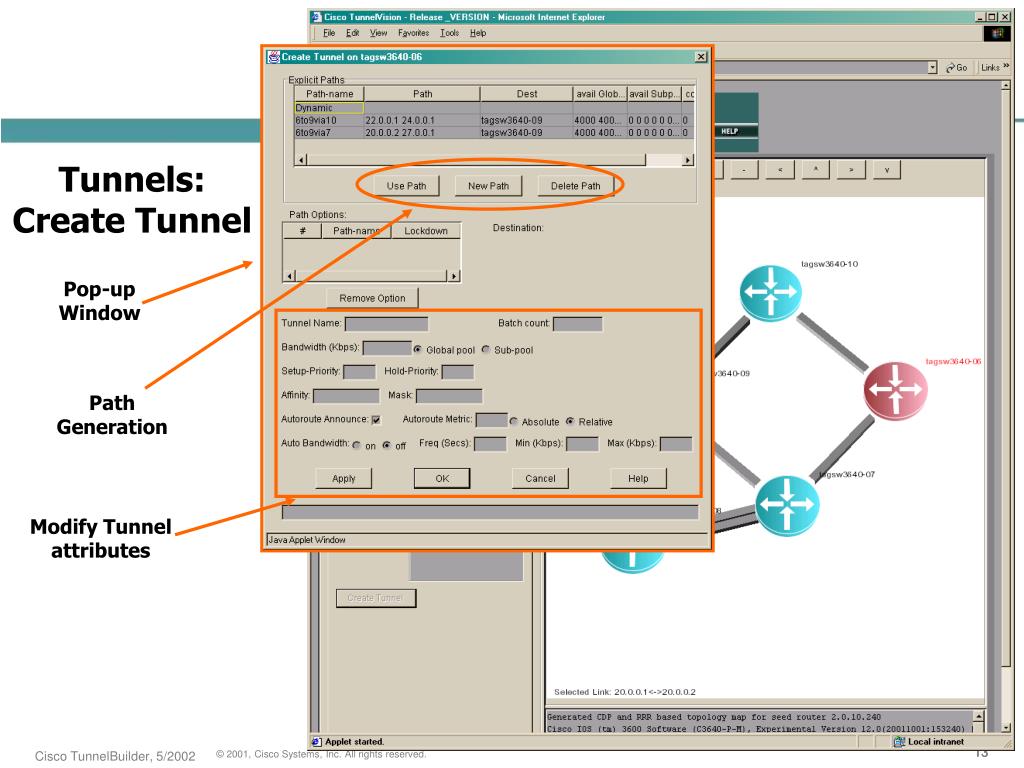Select the red tagsw3640-06 router icon
This screenshot has height=768, width=1024.
pos(895,390)
